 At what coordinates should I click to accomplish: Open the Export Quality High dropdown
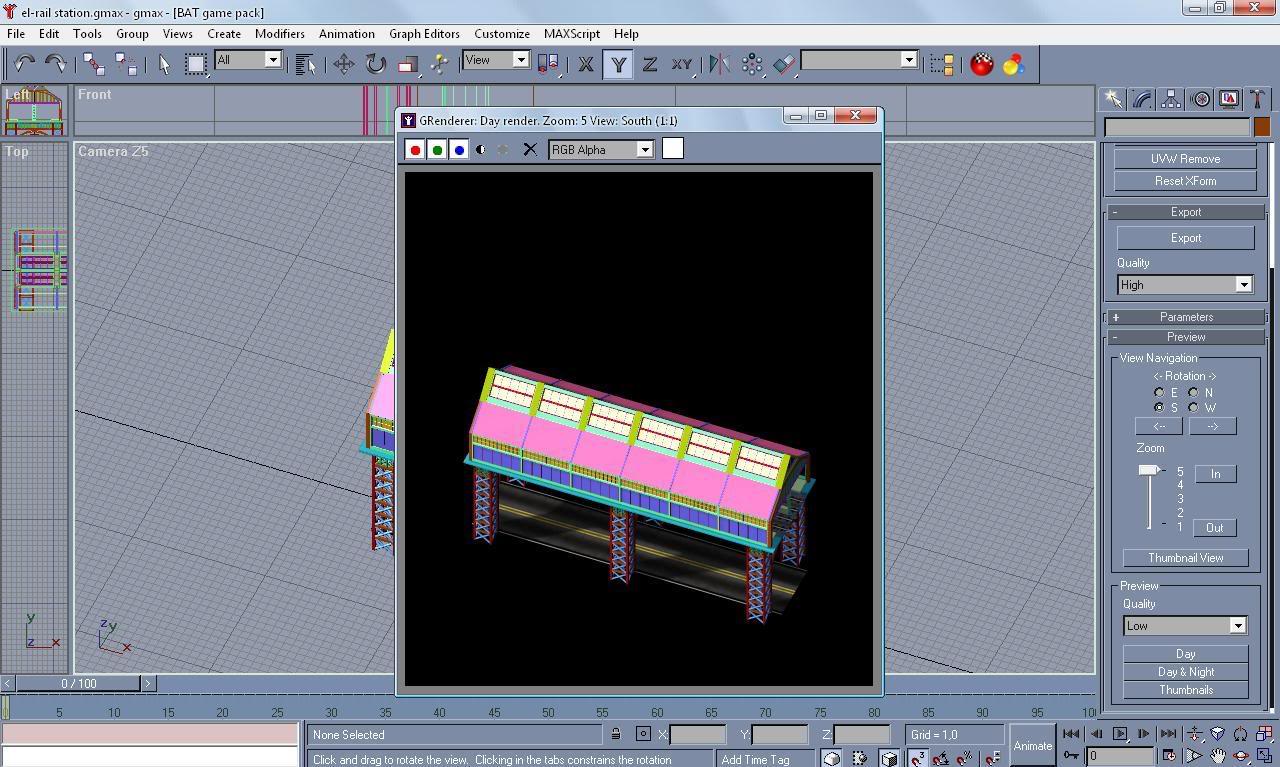1185,285
